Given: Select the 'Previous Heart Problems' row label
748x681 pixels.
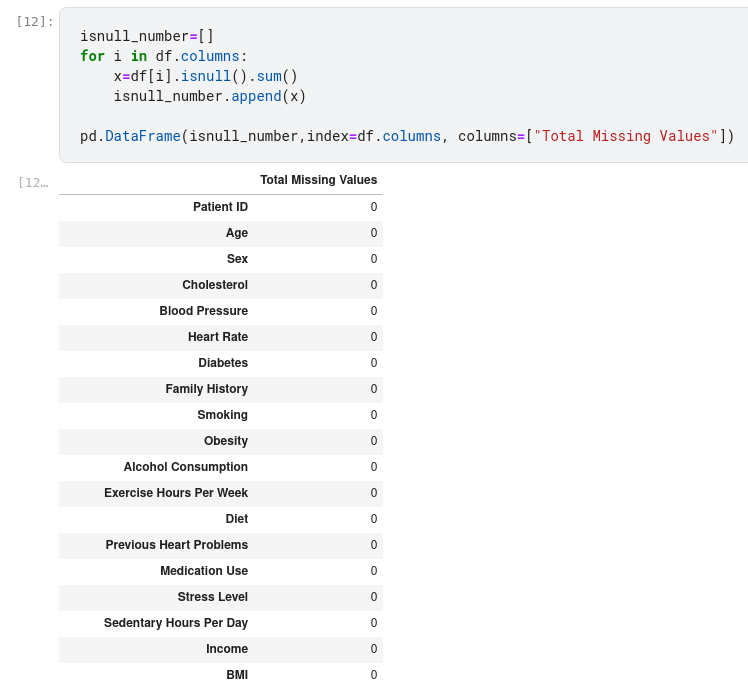Looking at the screenshot, I should click(176, 545).
